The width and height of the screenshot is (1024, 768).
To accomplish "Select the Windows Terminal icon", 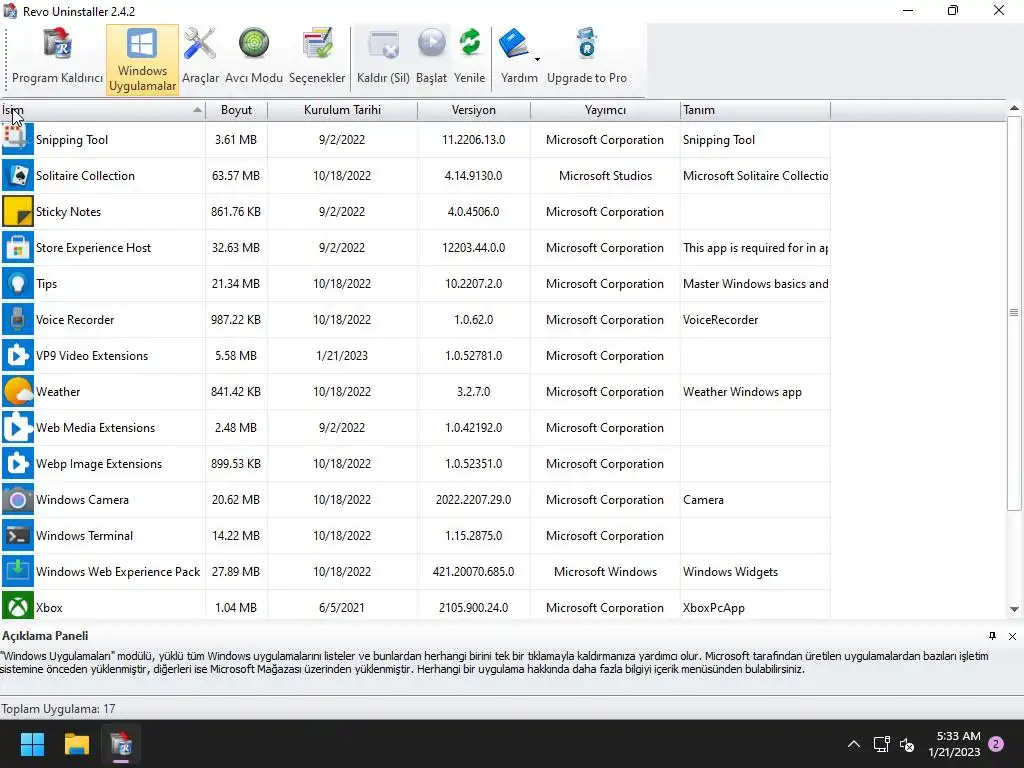I will point(18,536).
